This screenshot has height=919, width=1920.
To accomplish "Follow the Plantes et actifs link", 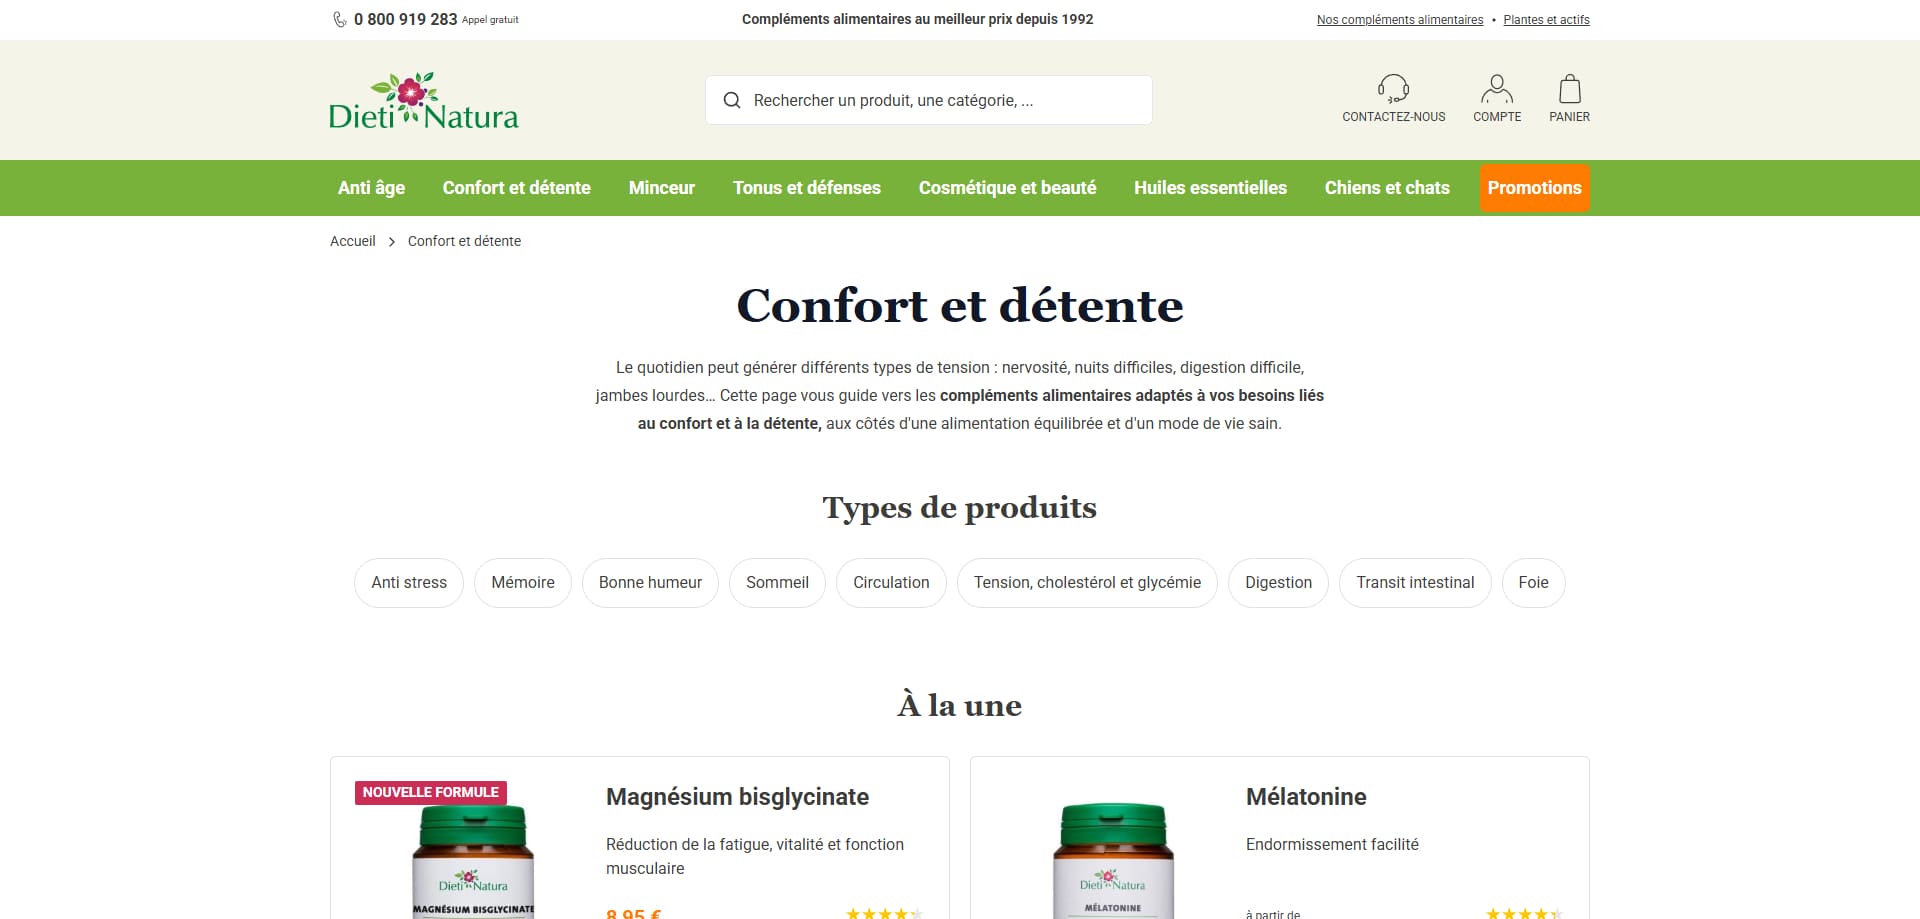I will pos(1546,20).
